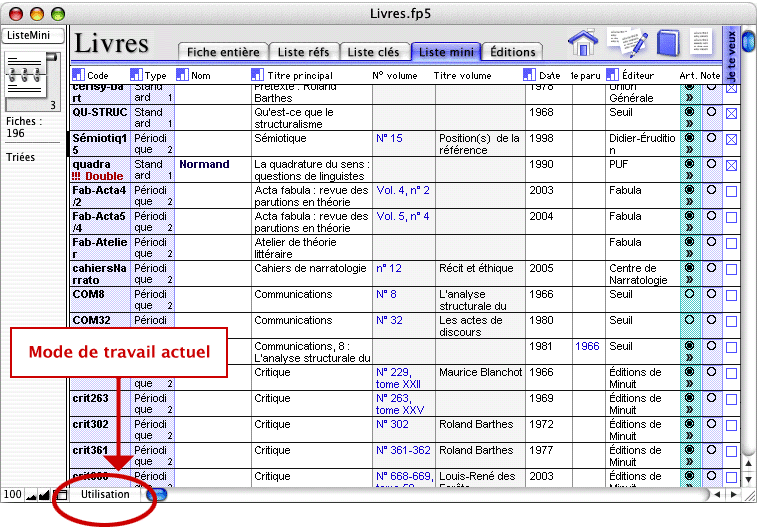Click the title cell Cahiers de narratologie
This screenshot has height=529, width=758.
click(x=311, y=274)
